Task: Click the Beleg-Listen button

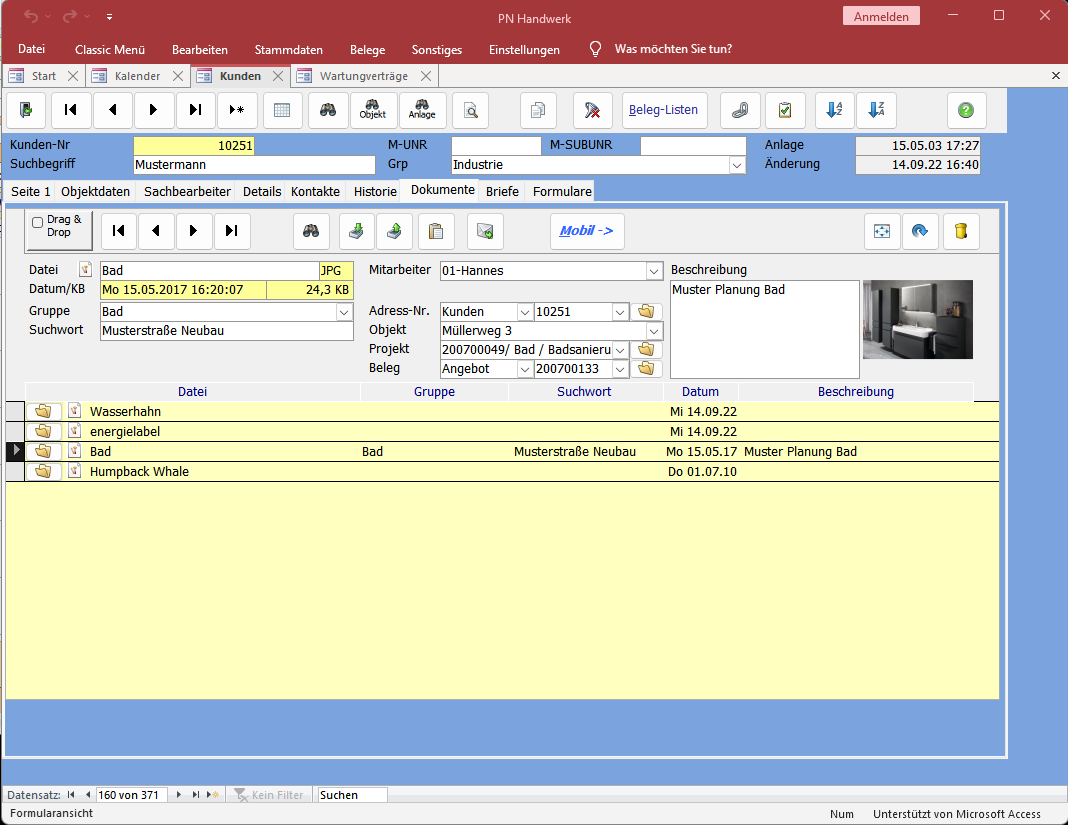Action: click(664, 110)
